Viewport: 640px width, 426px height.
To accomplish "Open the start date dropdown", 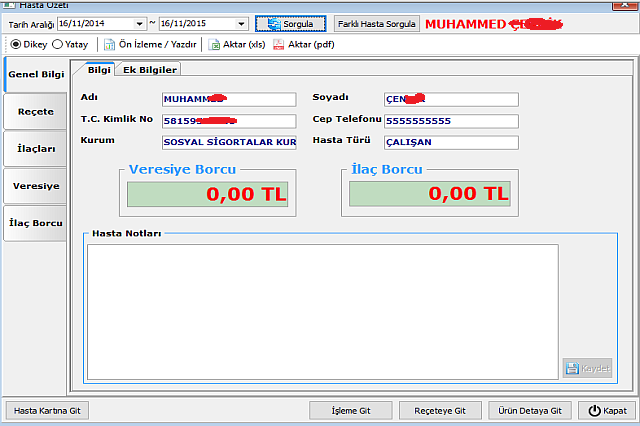I will [137, 23].
